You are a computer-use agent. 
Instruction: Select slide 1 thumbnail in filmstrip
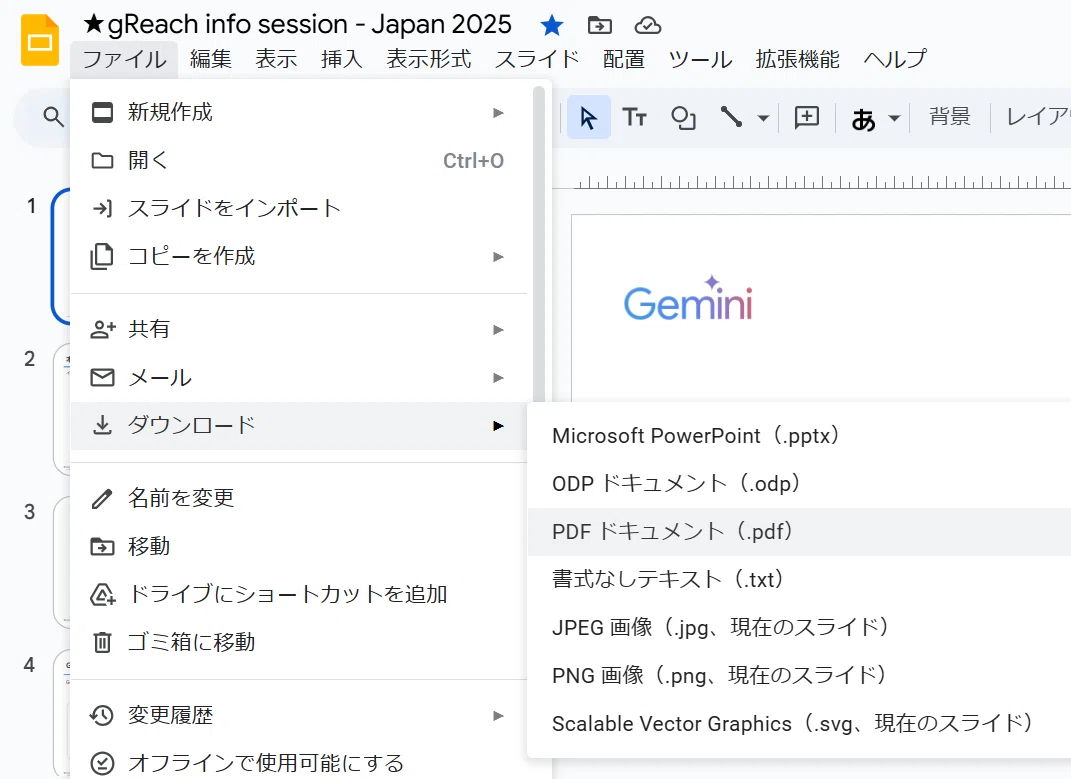61,256
